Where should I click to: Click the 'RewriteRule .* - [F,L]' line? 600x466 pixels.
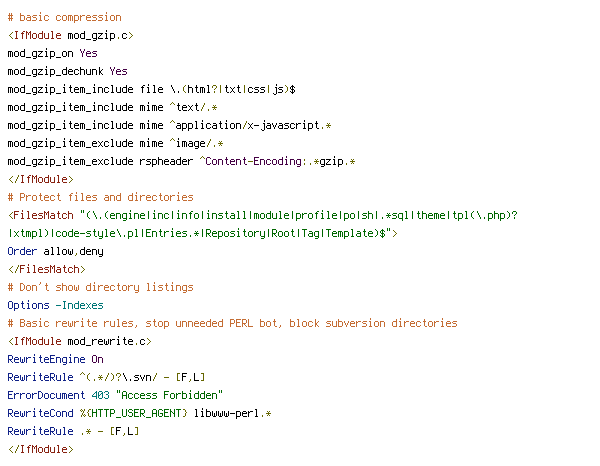point(73,431)
